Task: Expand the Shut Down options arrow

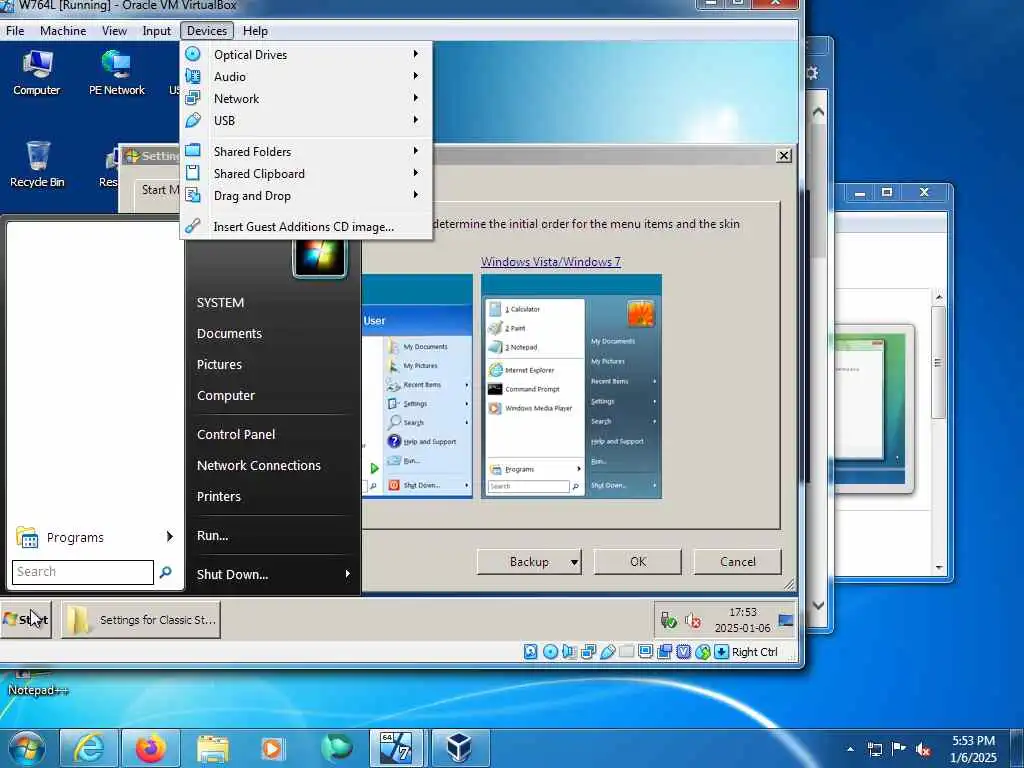Action: tap(347, 574)
